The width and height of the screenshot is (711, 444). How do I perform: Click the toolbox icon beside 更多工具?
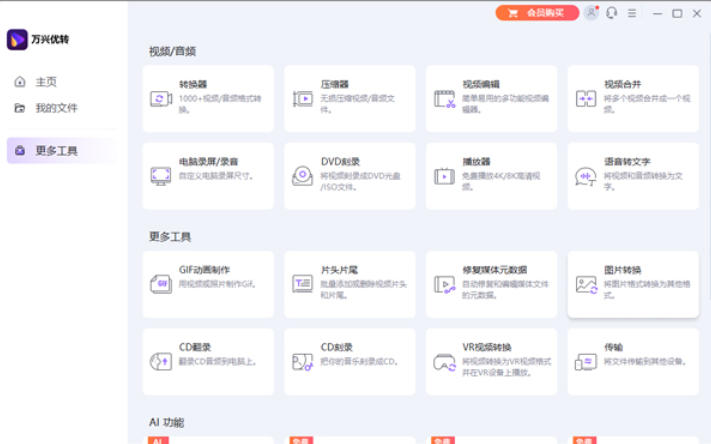(20, 151)
